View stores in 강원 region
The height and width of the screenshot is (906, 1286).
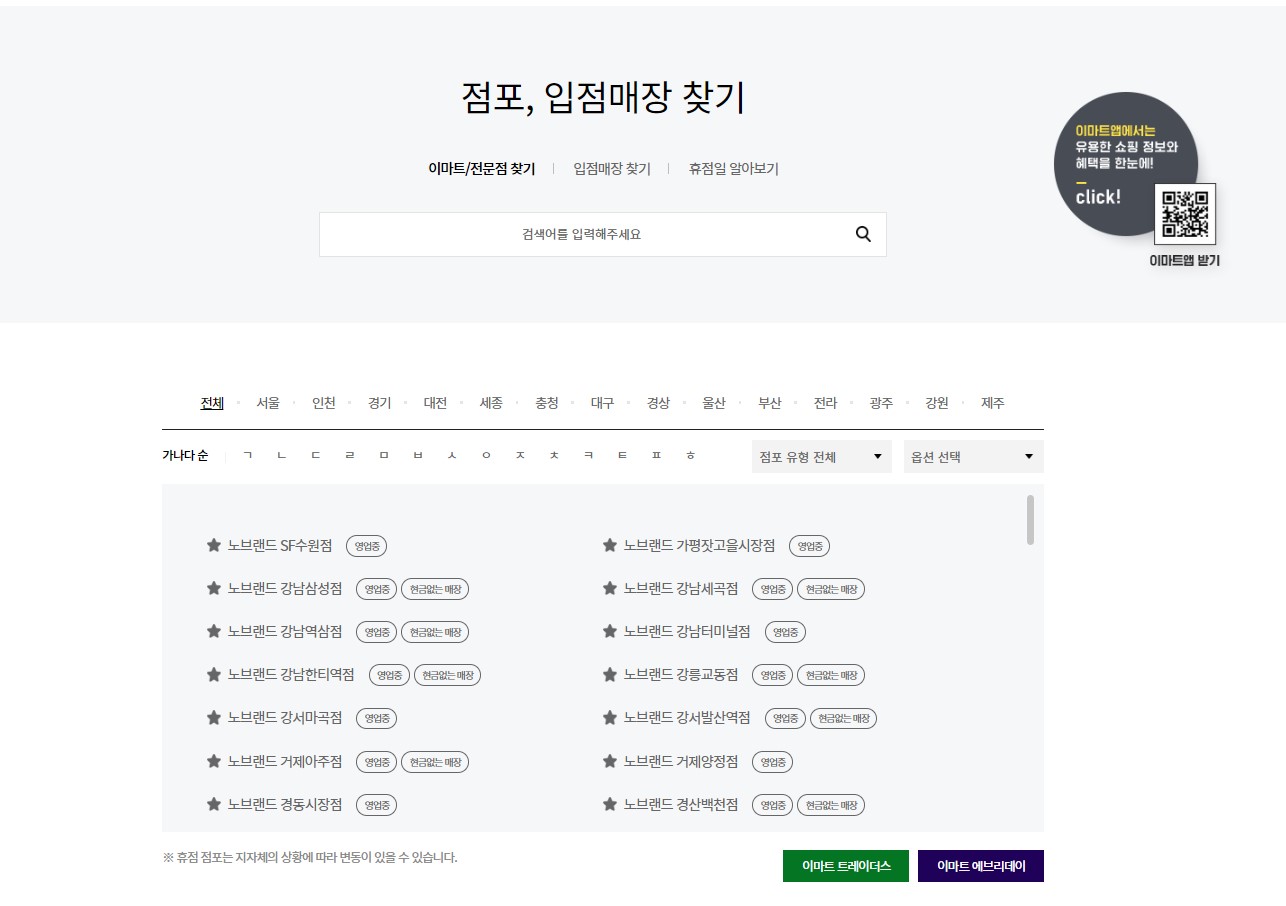[x=936, y=403]
